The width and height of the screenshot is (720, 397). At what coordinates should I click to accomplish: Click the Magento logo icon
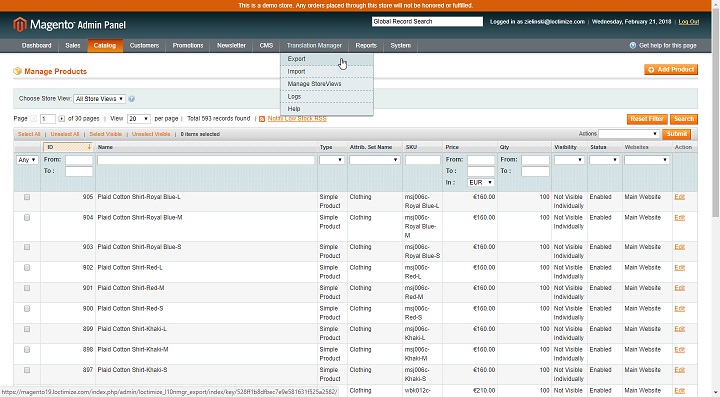pos(20,24)
